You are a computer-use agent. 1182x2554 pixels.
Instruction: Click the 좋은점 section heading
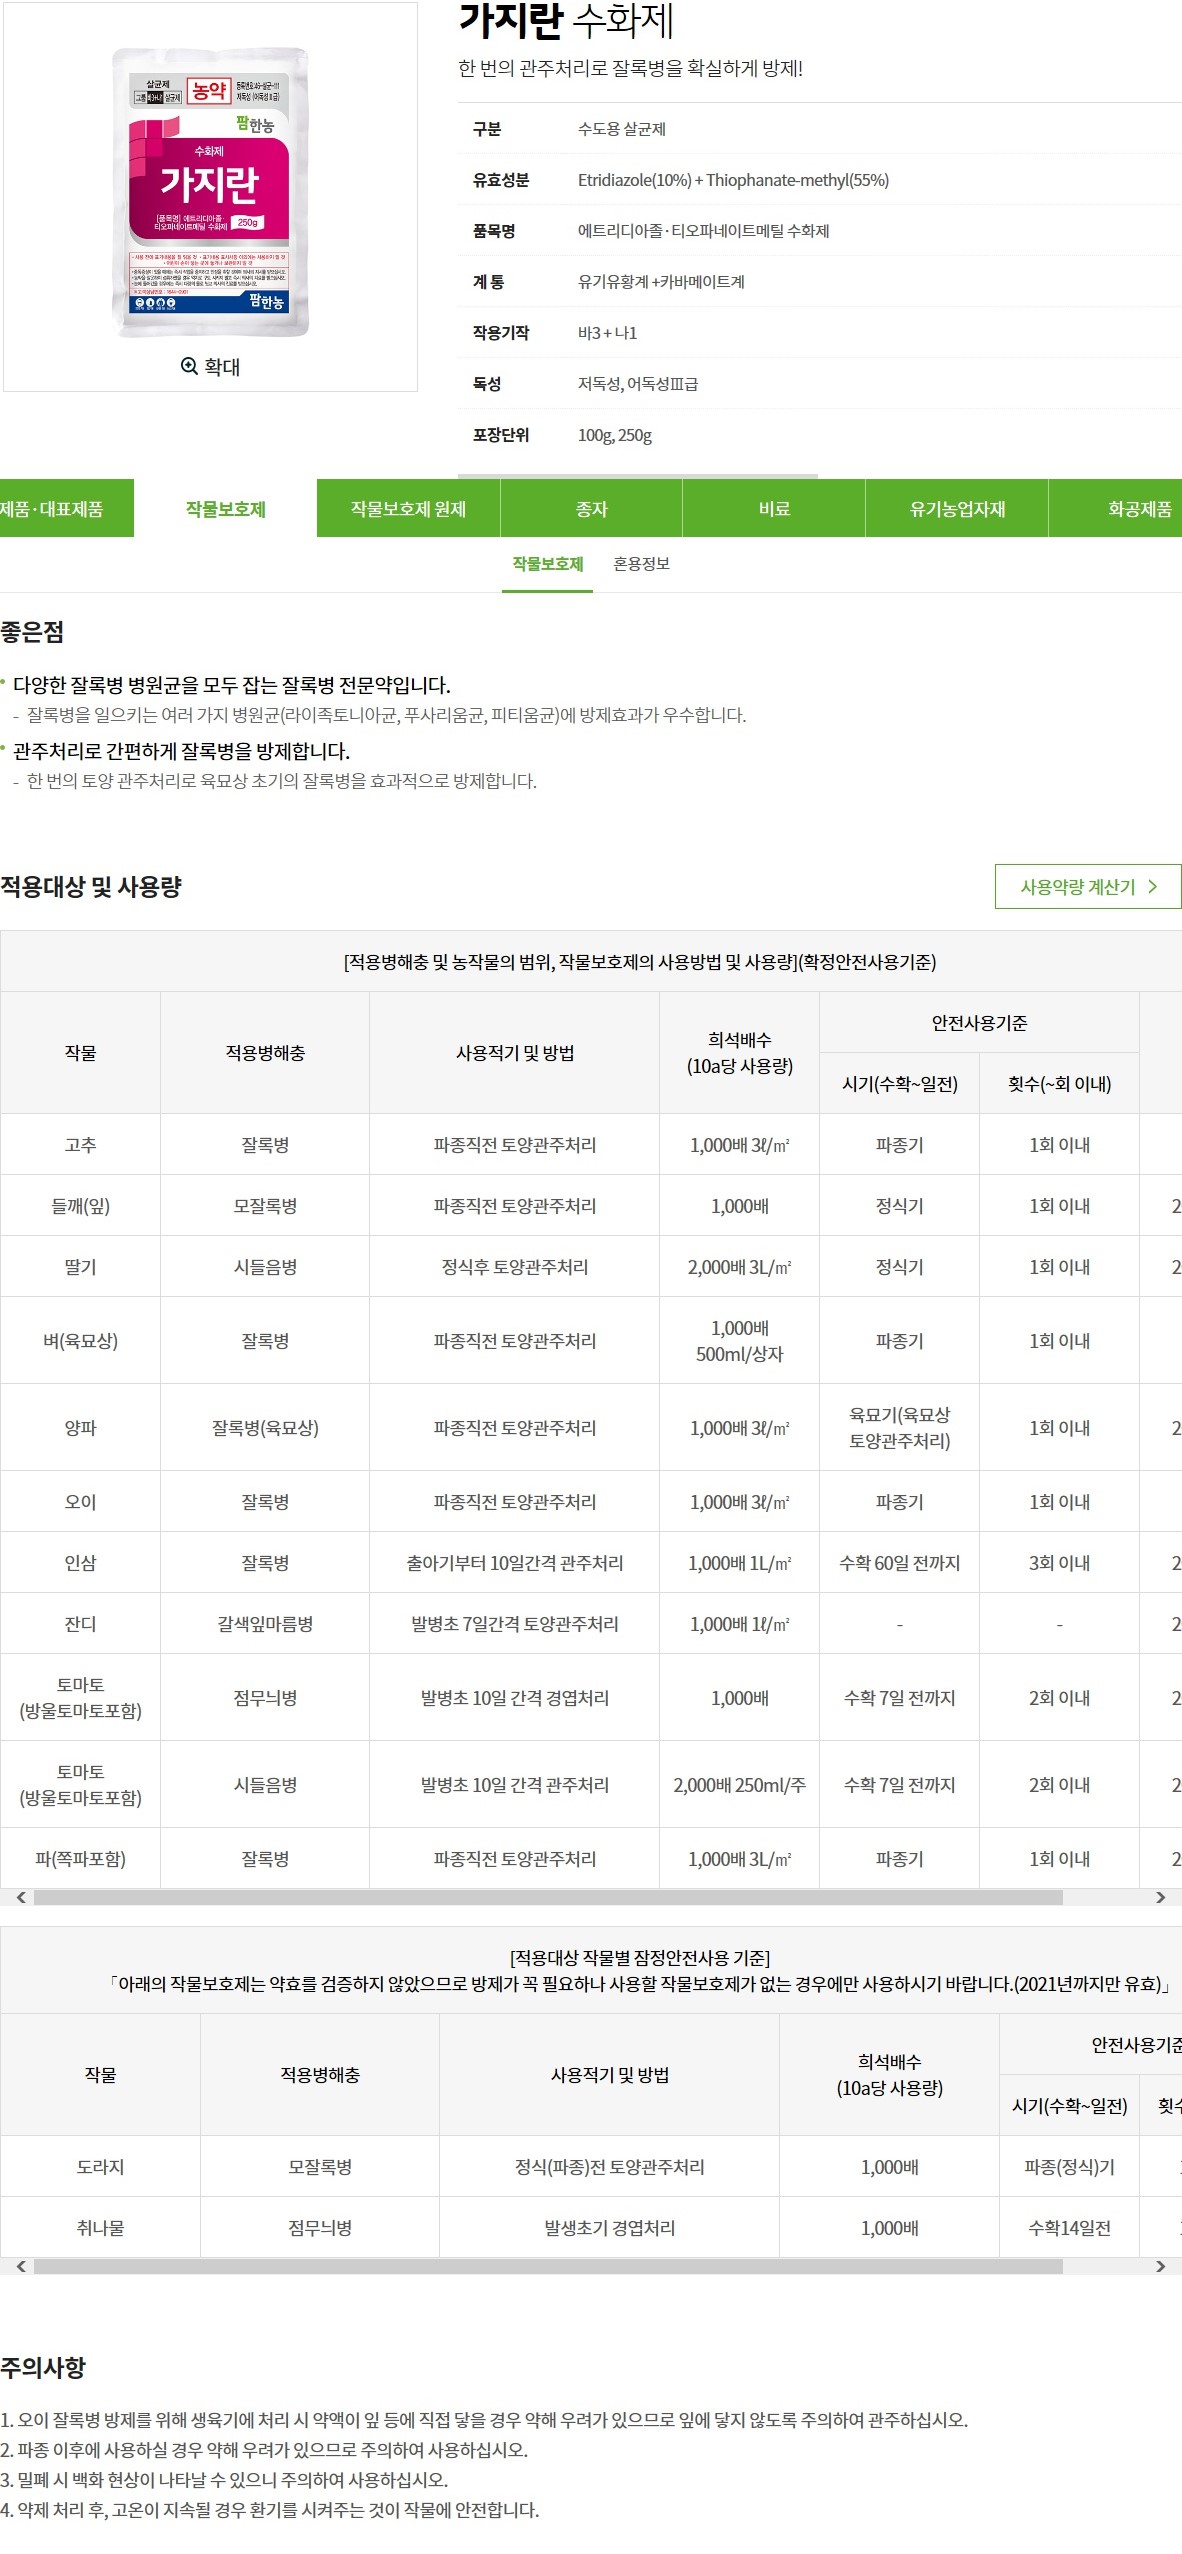point(32,632)
